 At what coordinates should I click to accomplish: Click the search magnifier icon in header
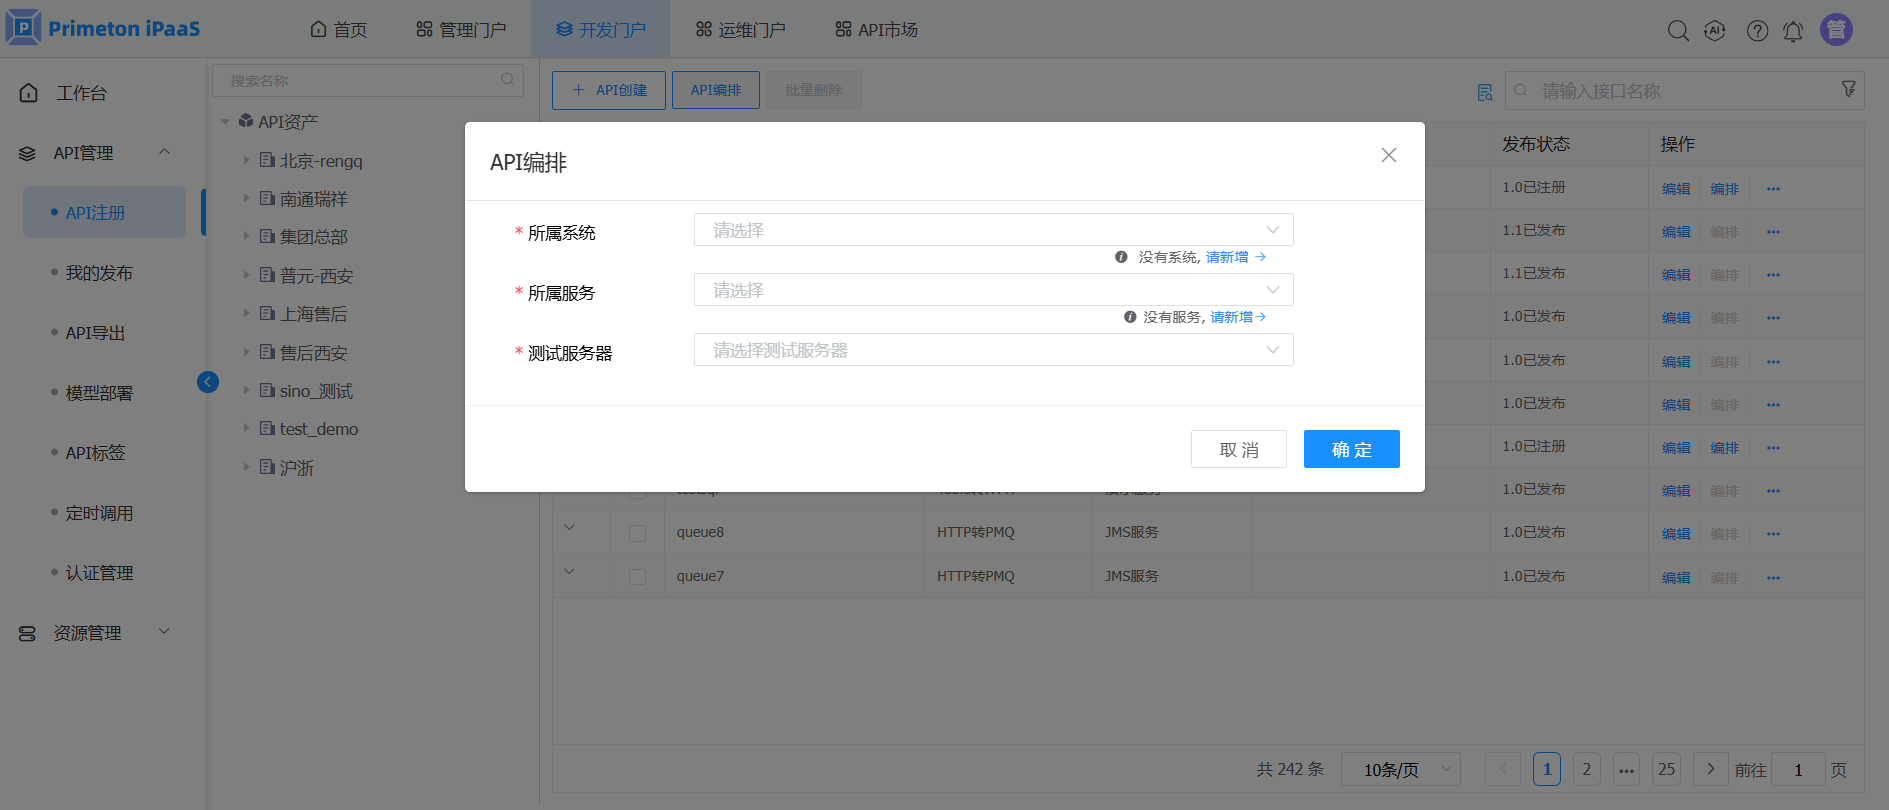pos(1678,31)
